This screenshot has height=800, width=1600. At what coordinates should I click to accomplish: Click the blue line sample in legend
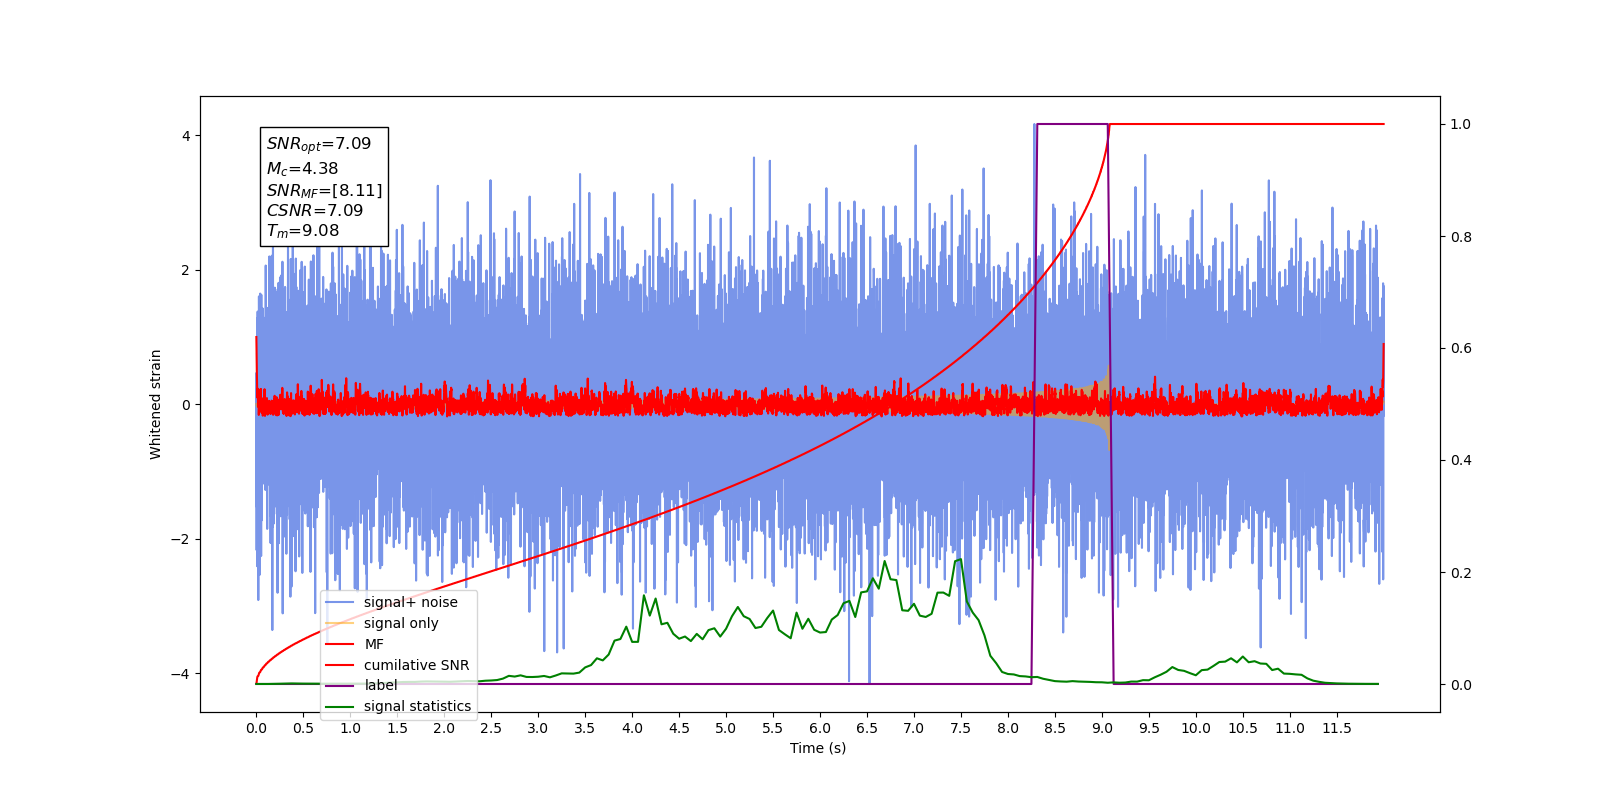click(340, 602)
